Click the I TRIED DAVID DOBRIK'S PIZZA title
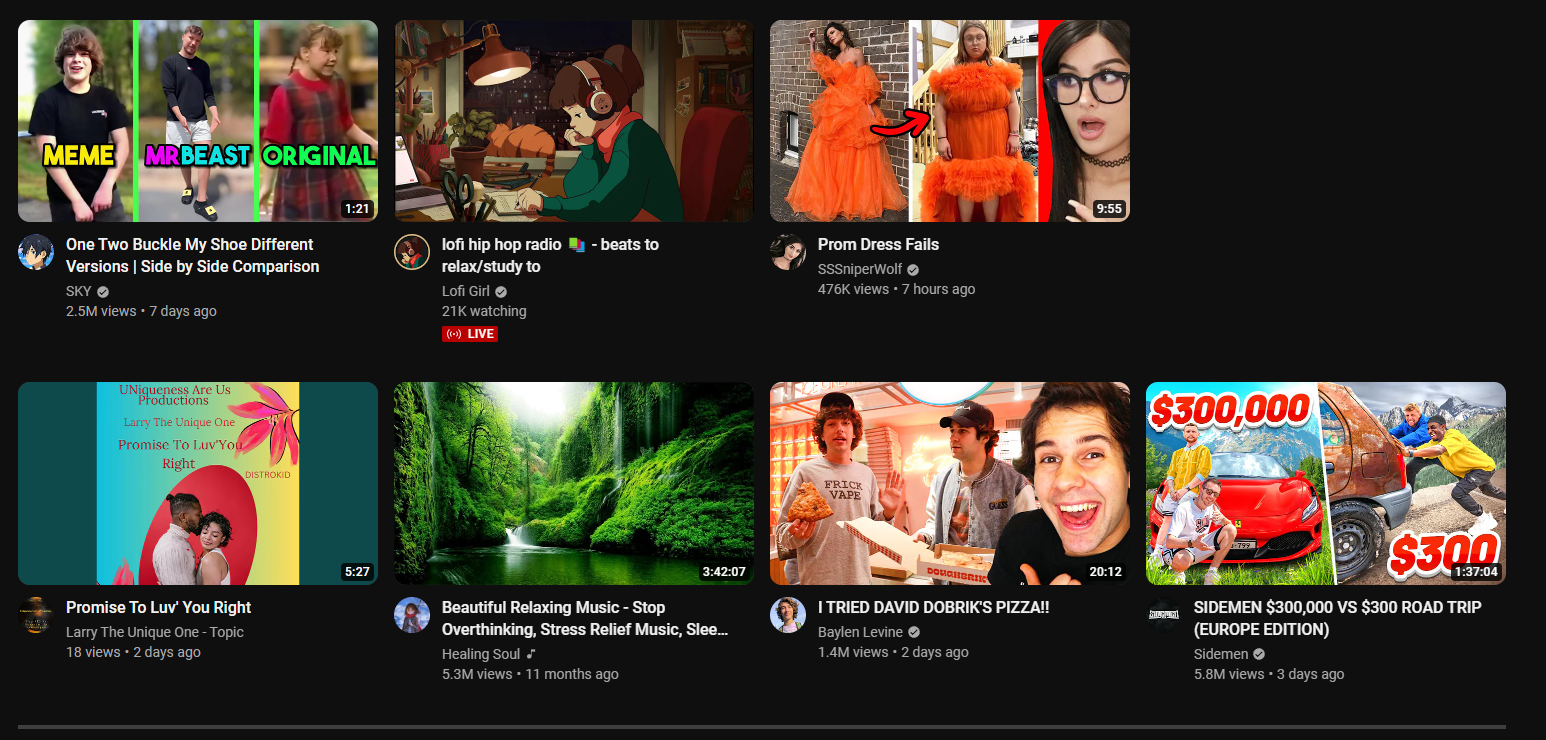 click(x=933, y=607)
